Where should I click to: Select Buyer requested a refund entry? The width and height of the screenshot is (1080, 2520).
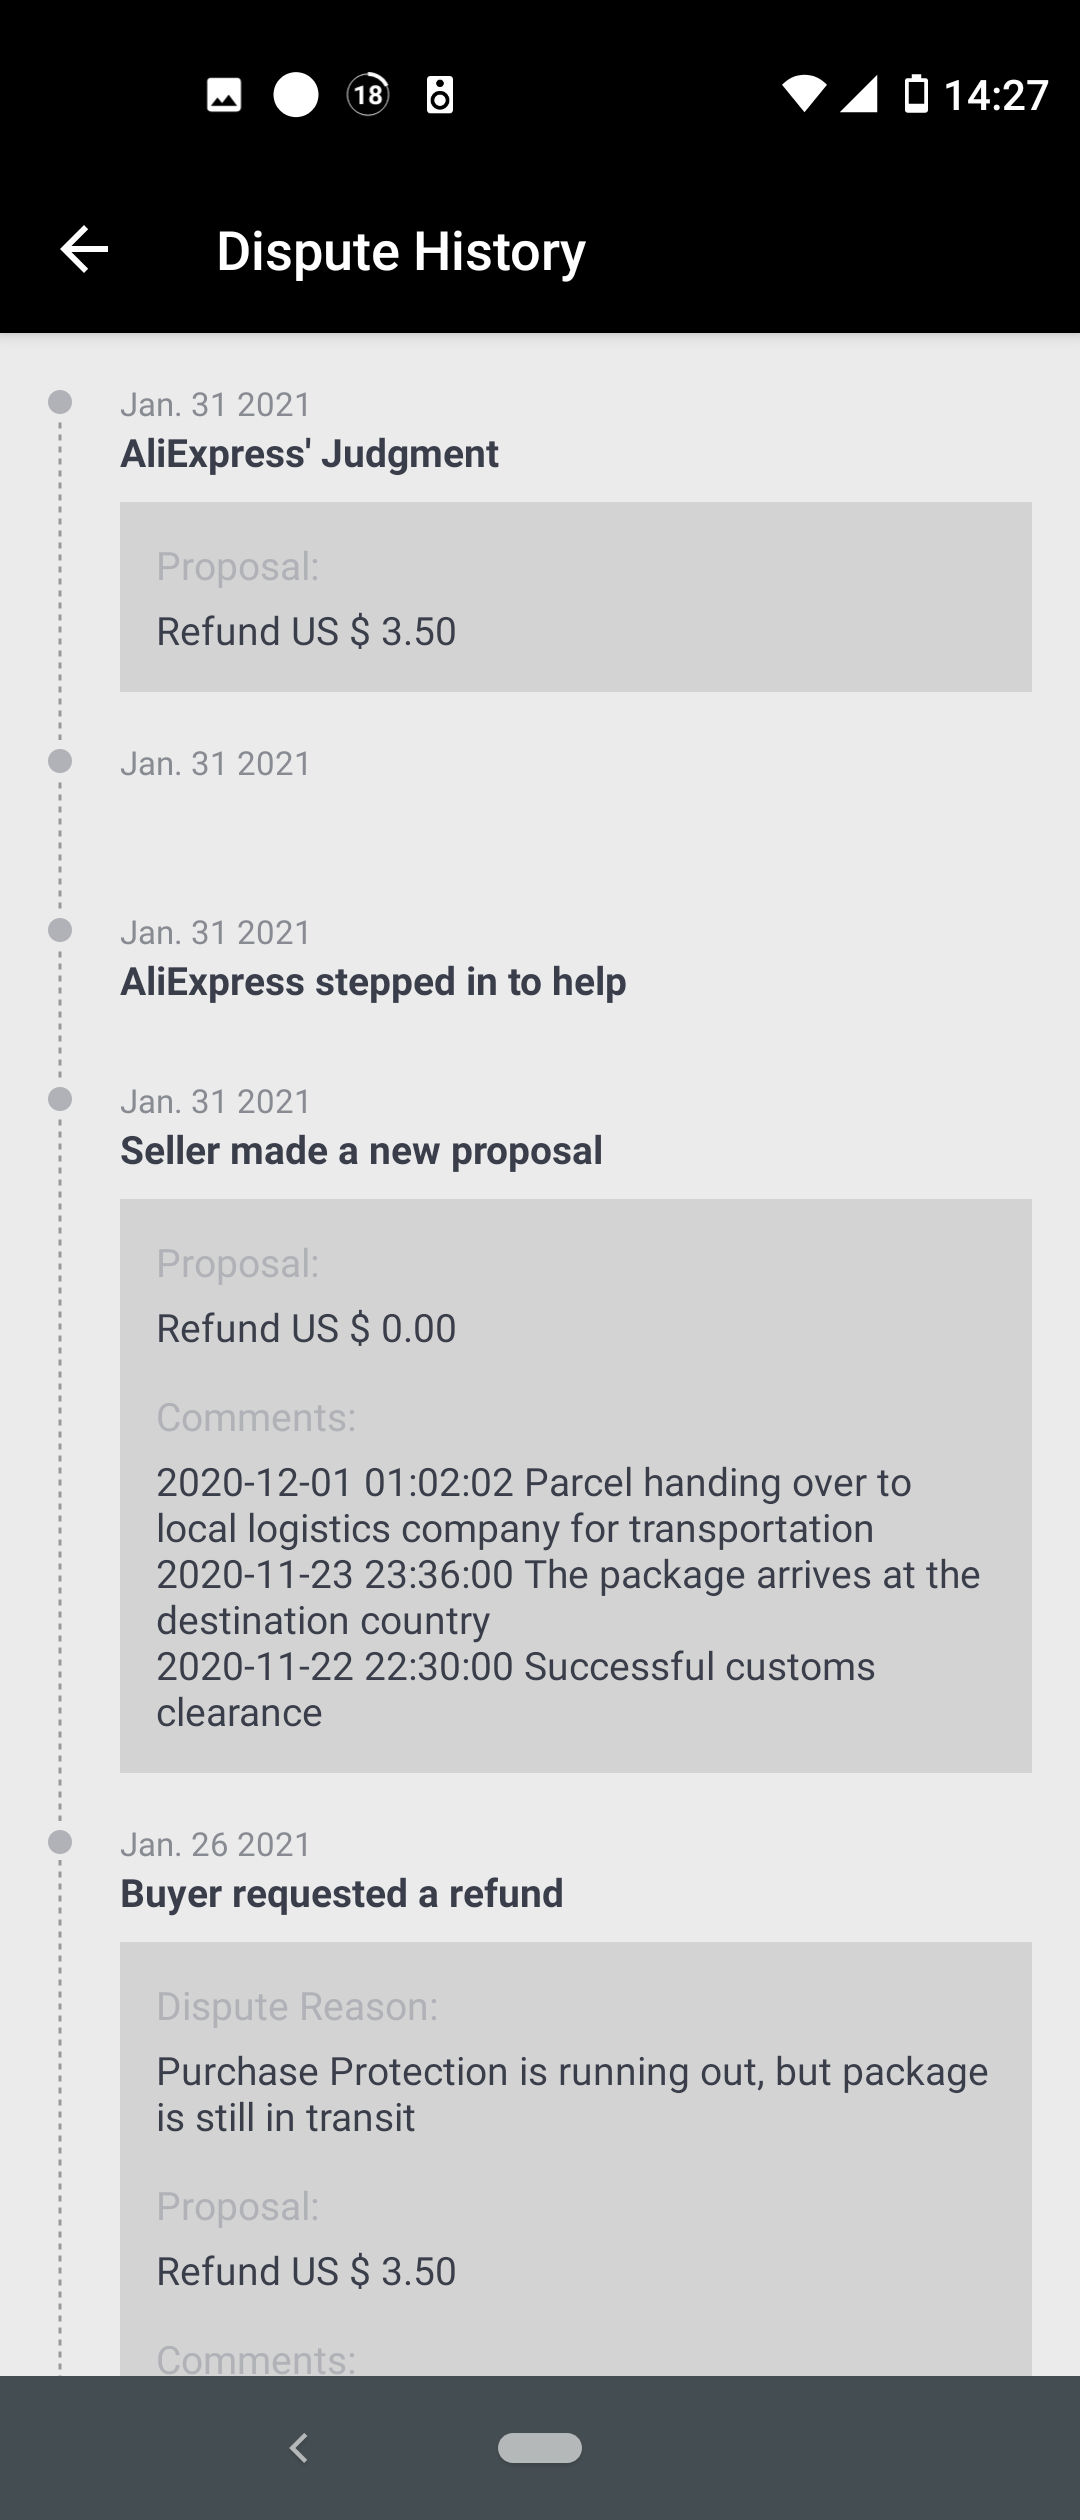point(341,1894)
